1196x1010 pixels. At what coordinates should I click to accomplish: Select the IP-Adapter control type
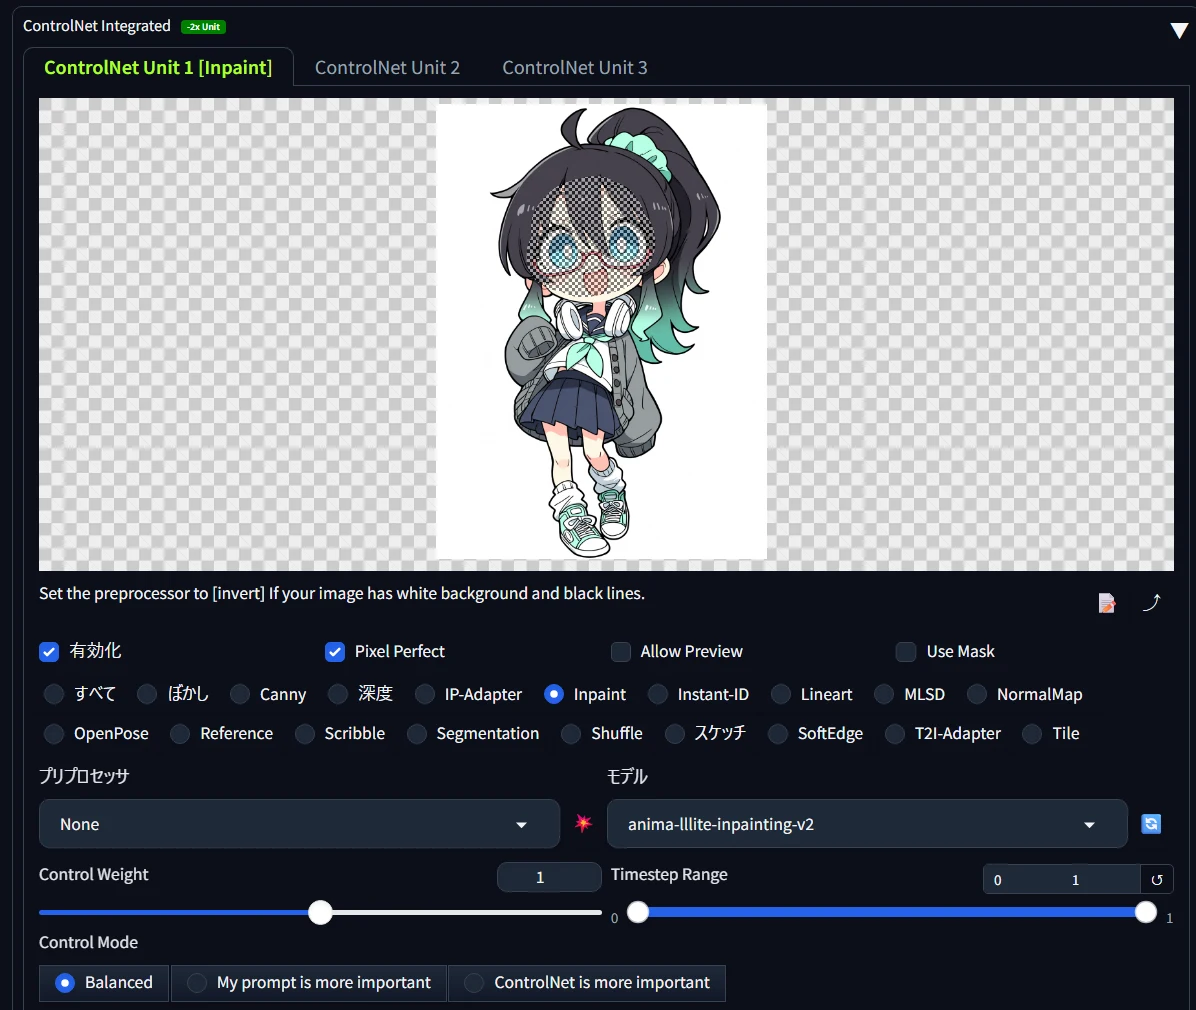click(x=425, y=694)
